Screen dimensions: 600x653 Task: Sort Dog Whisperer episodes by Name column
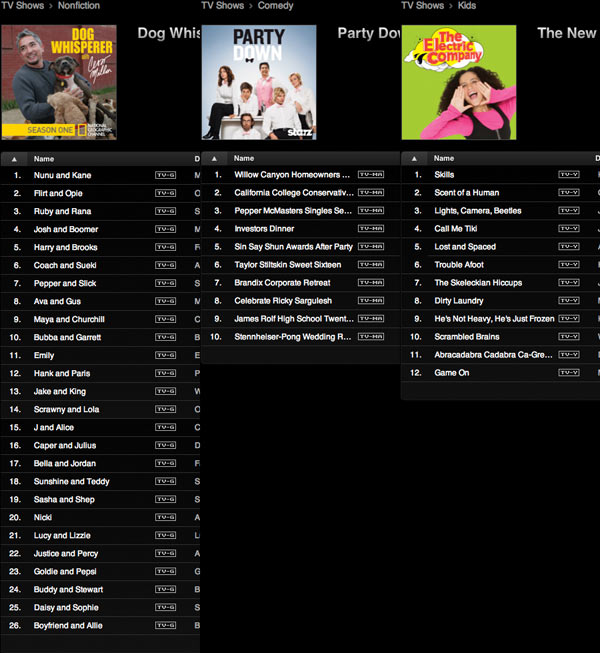pos(44,158)
